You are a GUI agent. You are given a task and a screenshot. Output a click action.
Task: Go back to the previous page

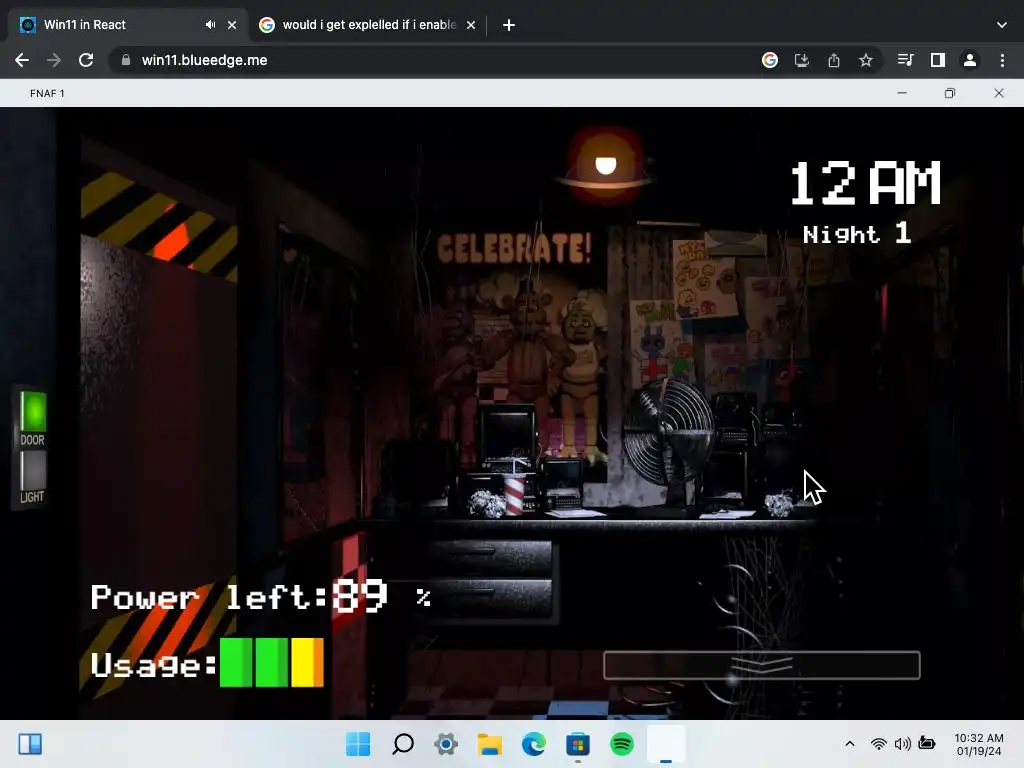pos(22,60)
